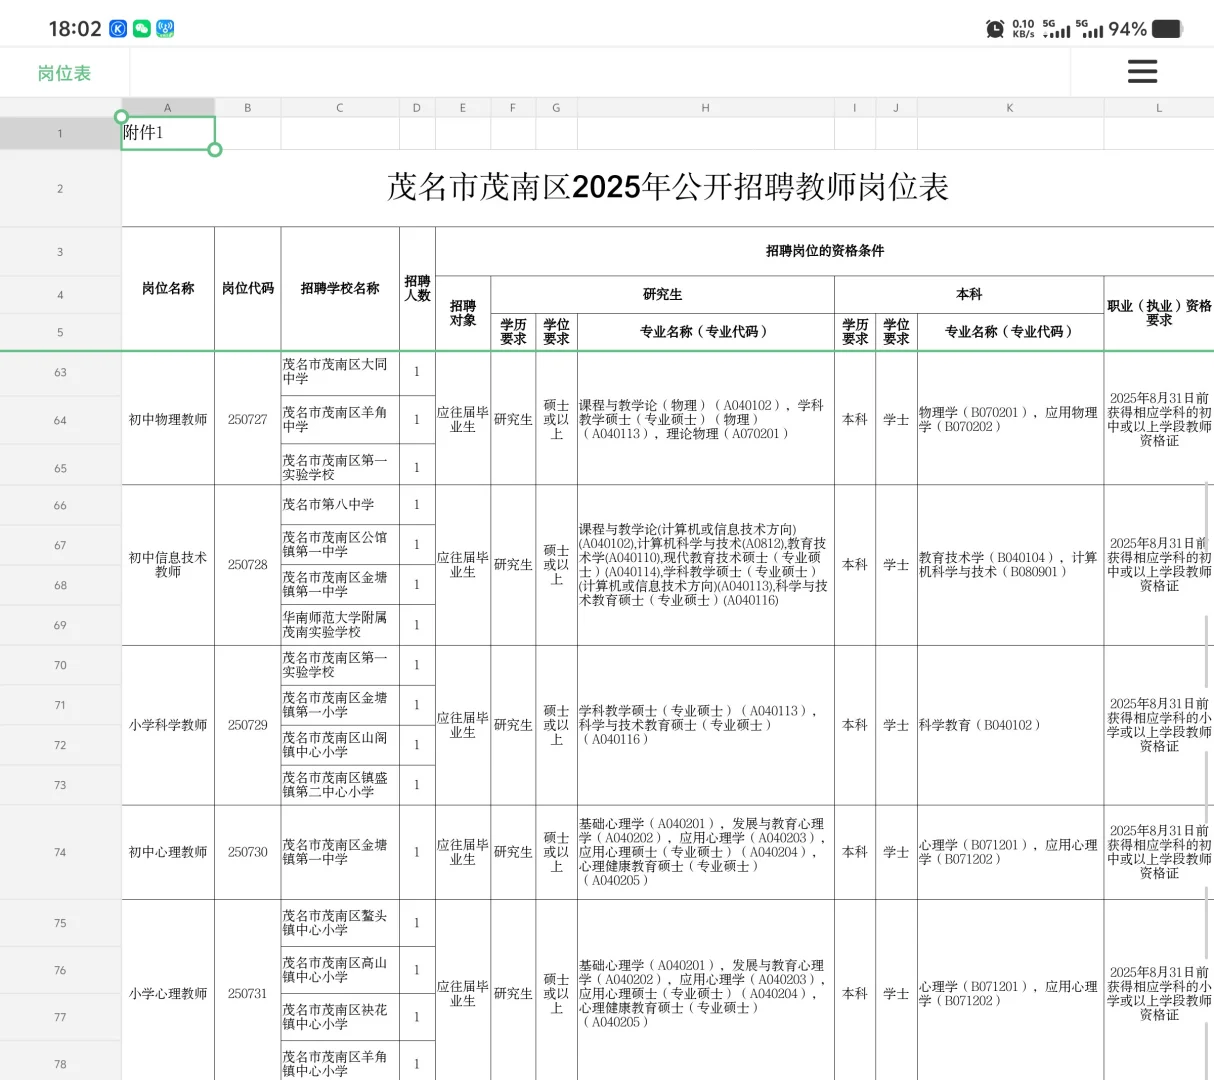Click the 茂名市茂南区高山镇中心小学 cell
This screenshot has width=1214, height=1080.
point(340,970)
